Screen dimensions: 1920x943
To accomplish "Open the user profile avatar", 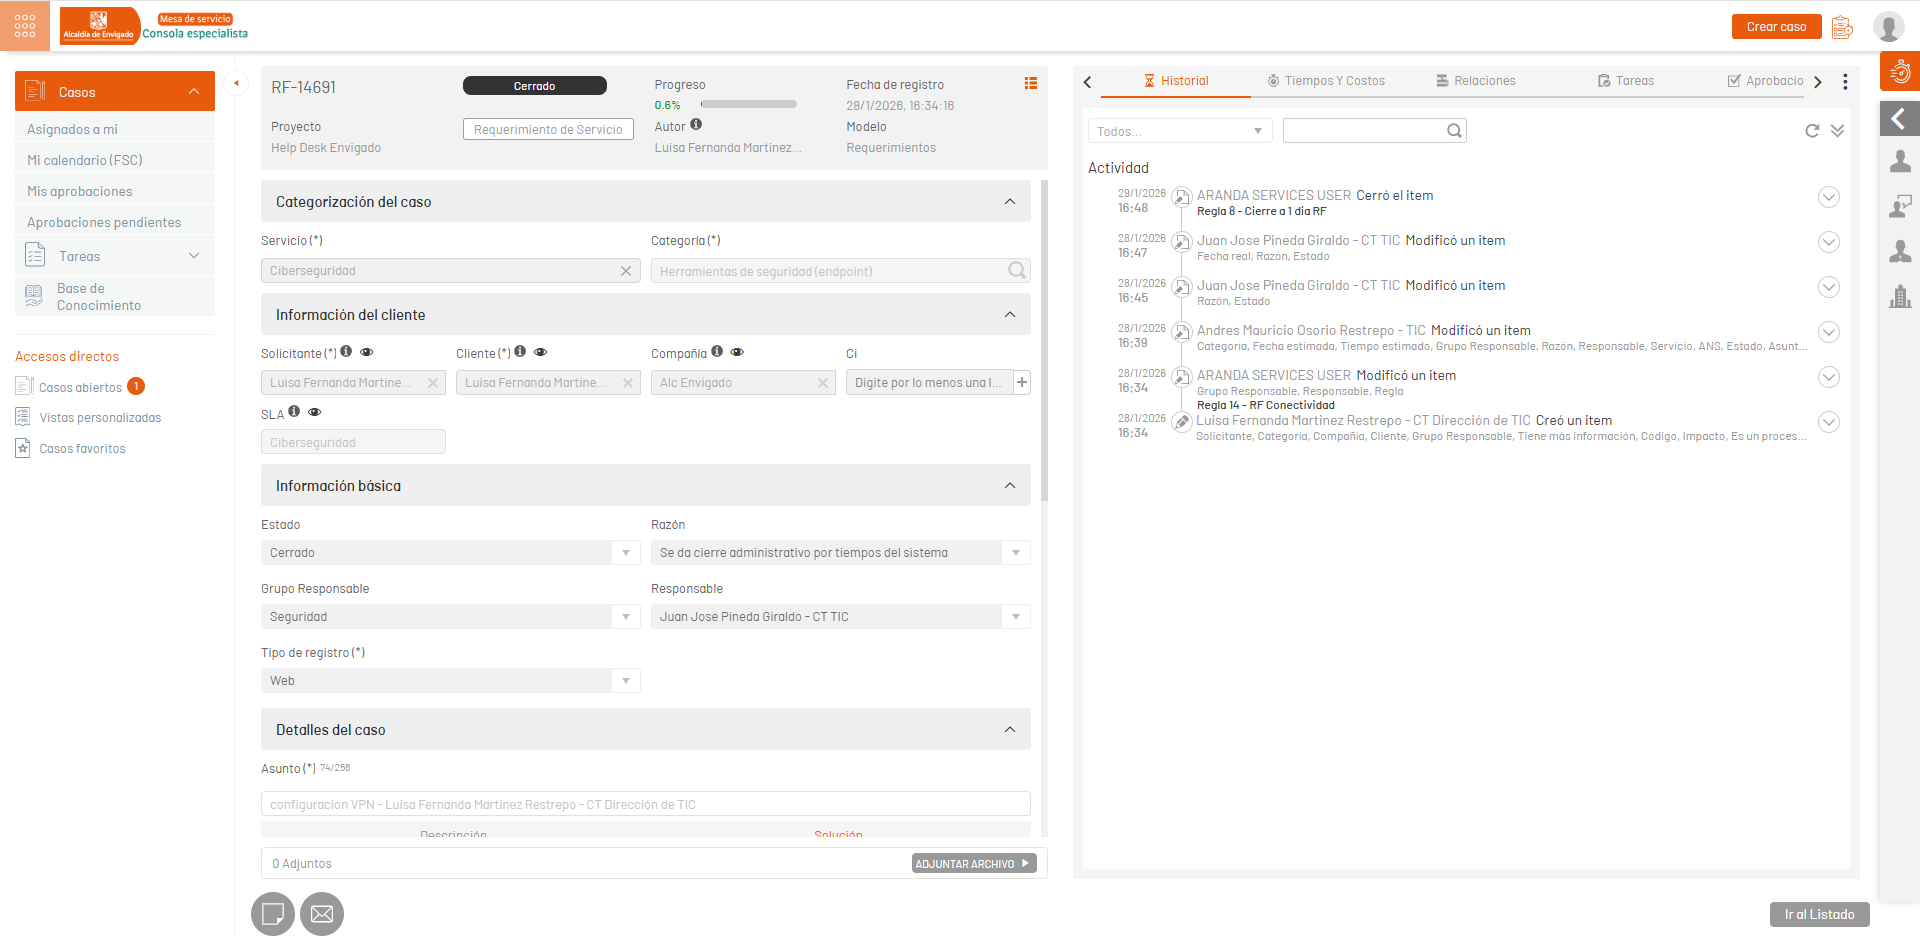I will click(x=1888, y=27).
